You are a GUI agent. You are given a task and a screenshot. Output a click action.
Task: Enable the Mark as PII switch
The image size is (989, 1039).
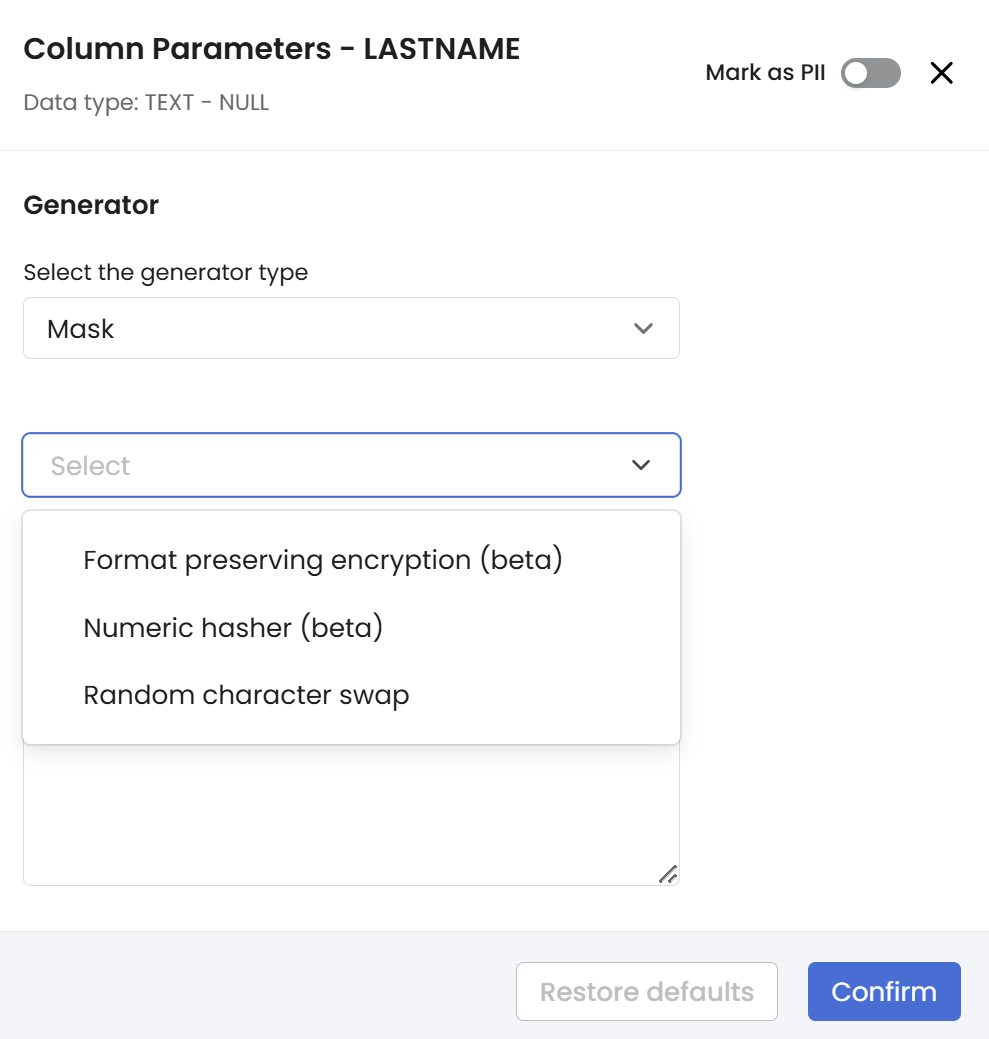870,73
